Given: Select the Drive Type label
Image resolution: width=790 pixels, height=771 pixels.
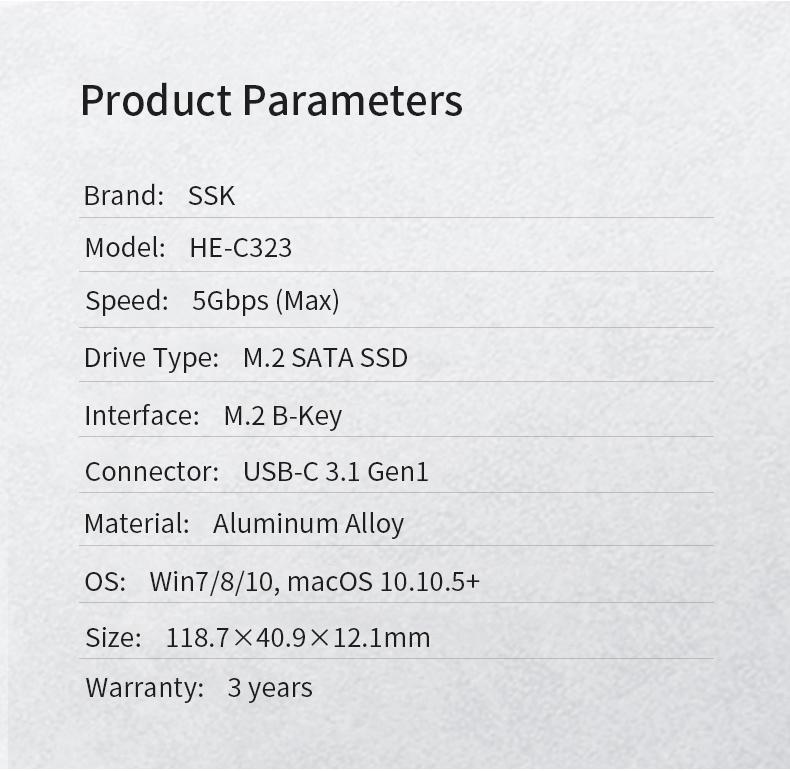Looking at the screenshot, I should click(x=152, y=358).
